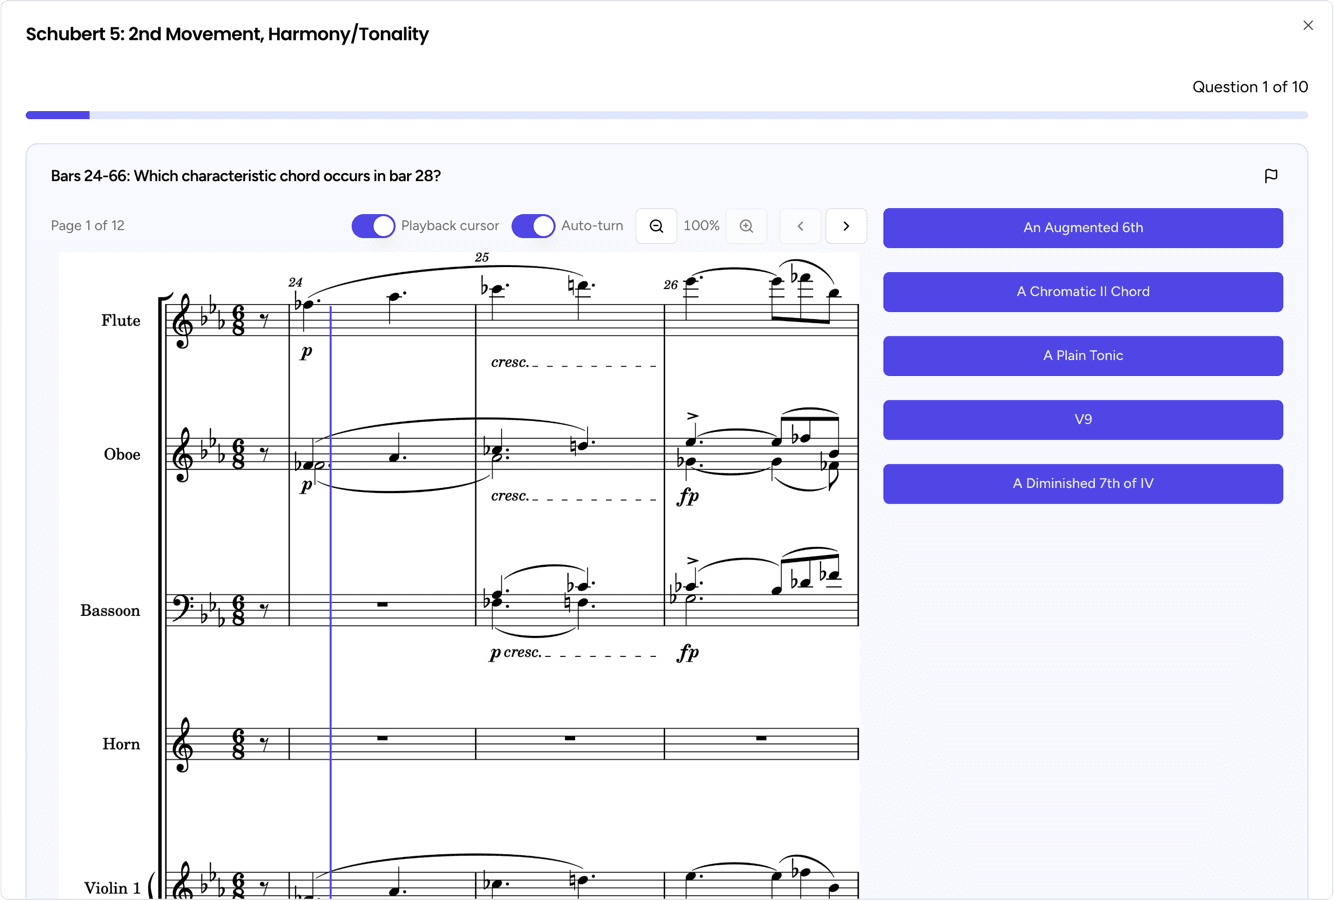Screen dimensions: 1334x900
Task: Click the '100%' zoom level text
Action: (x=701, y=226)
